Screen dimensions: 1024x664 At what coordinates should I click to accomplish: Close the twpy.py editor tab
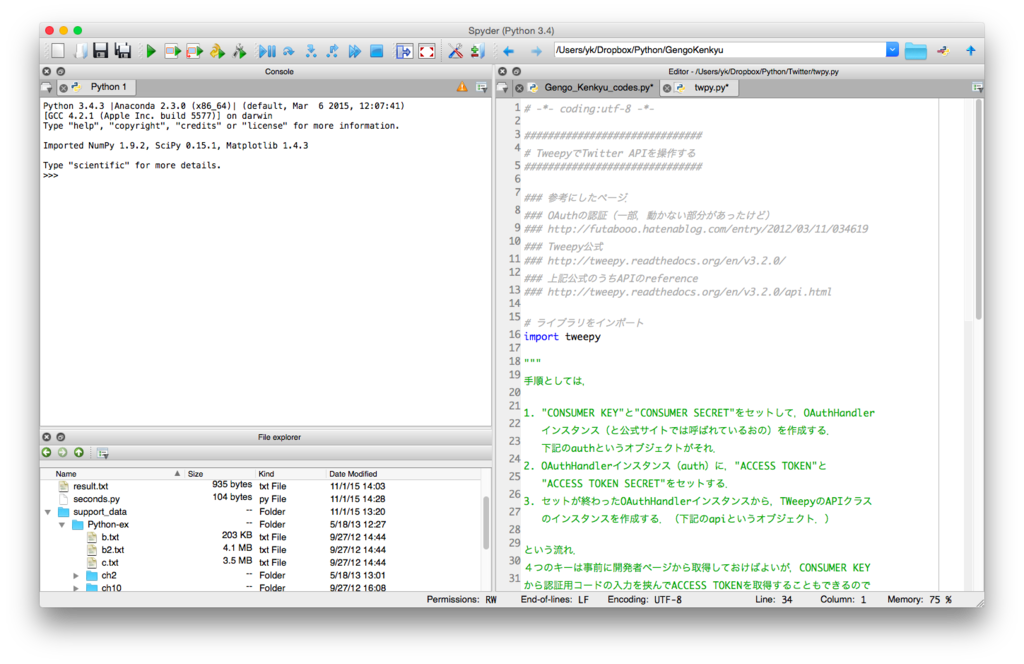[x=667, y=87]
